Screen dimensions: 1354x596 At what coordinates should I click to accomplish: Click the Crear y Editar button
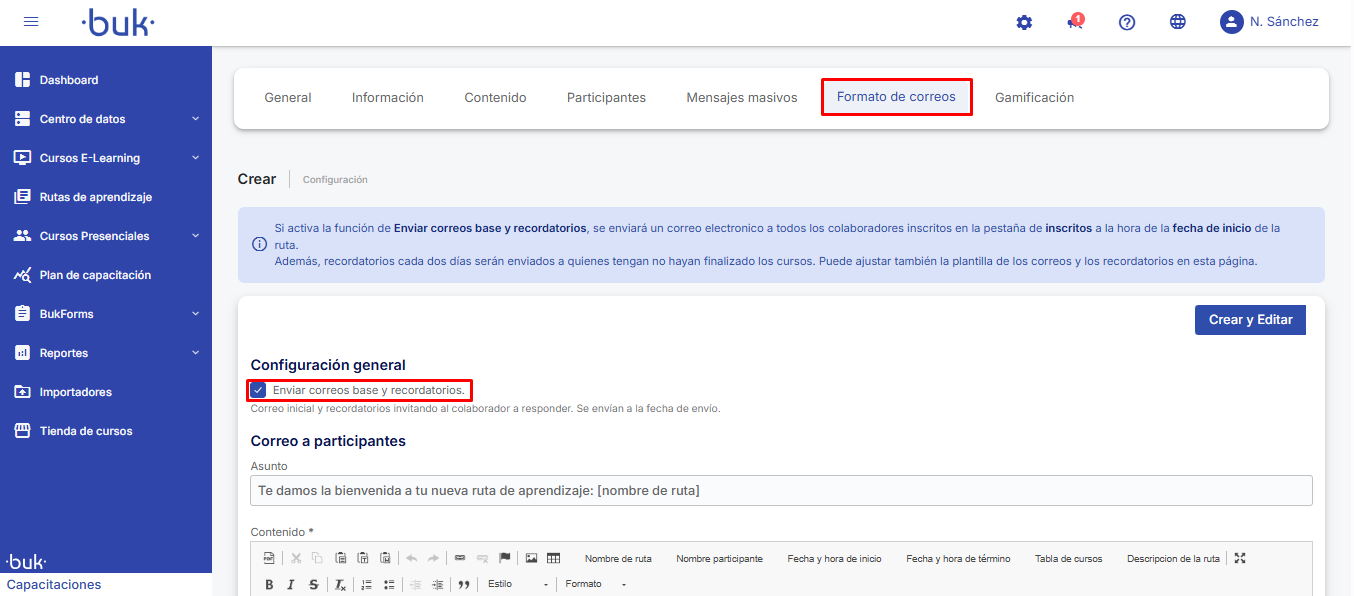[1250, 320]
